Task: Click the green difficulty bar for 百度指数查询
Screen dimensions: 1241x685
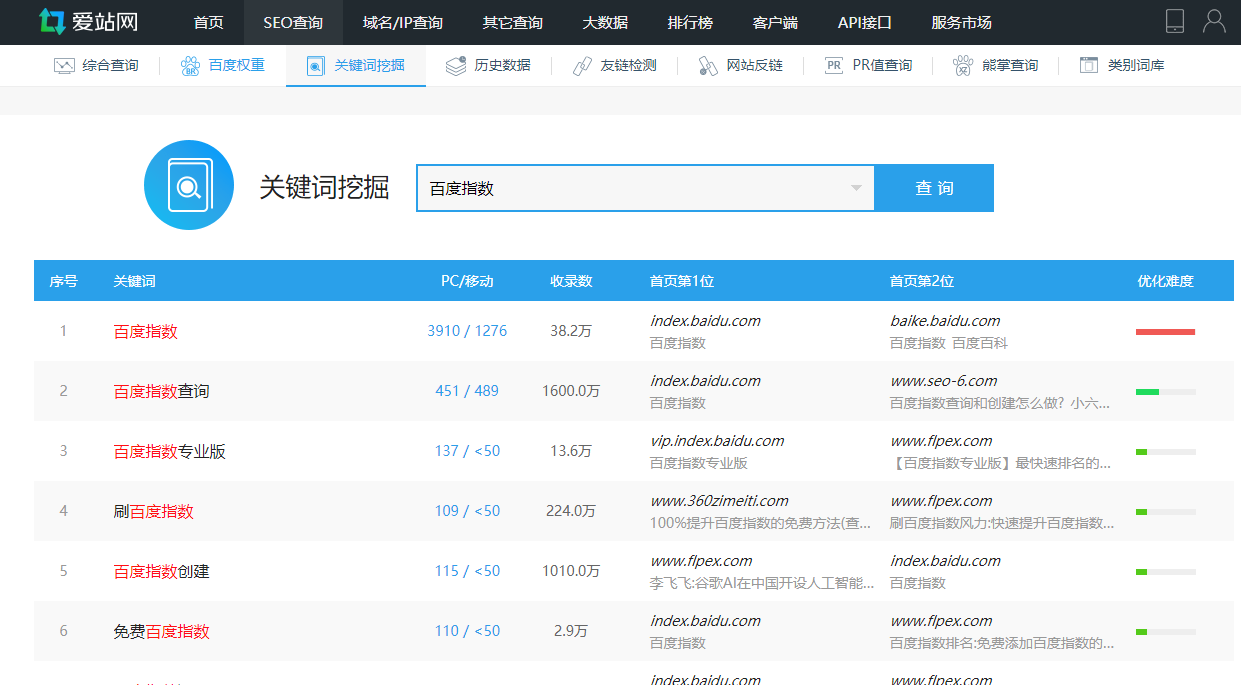Action: (x=1166, y=392)
